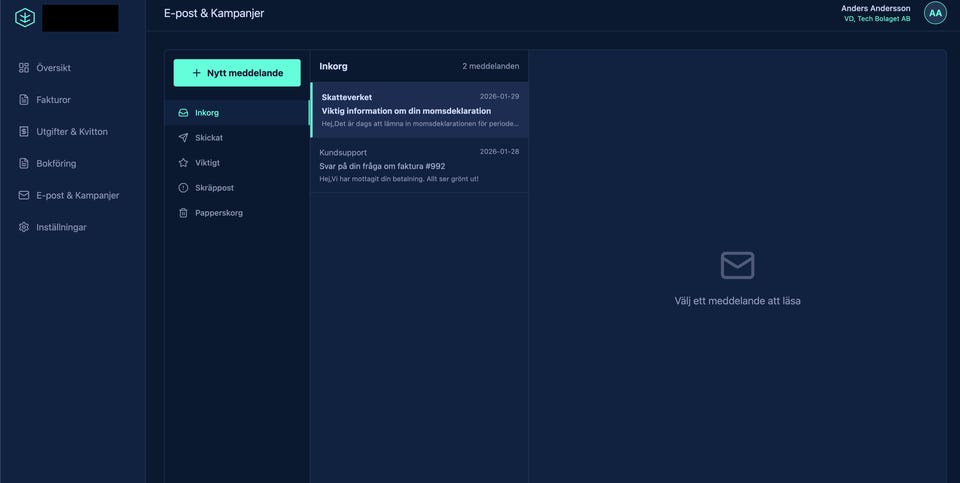Open the Skatteverket message
This screenshot has height=483, width=960.
[x=419, y=110]
